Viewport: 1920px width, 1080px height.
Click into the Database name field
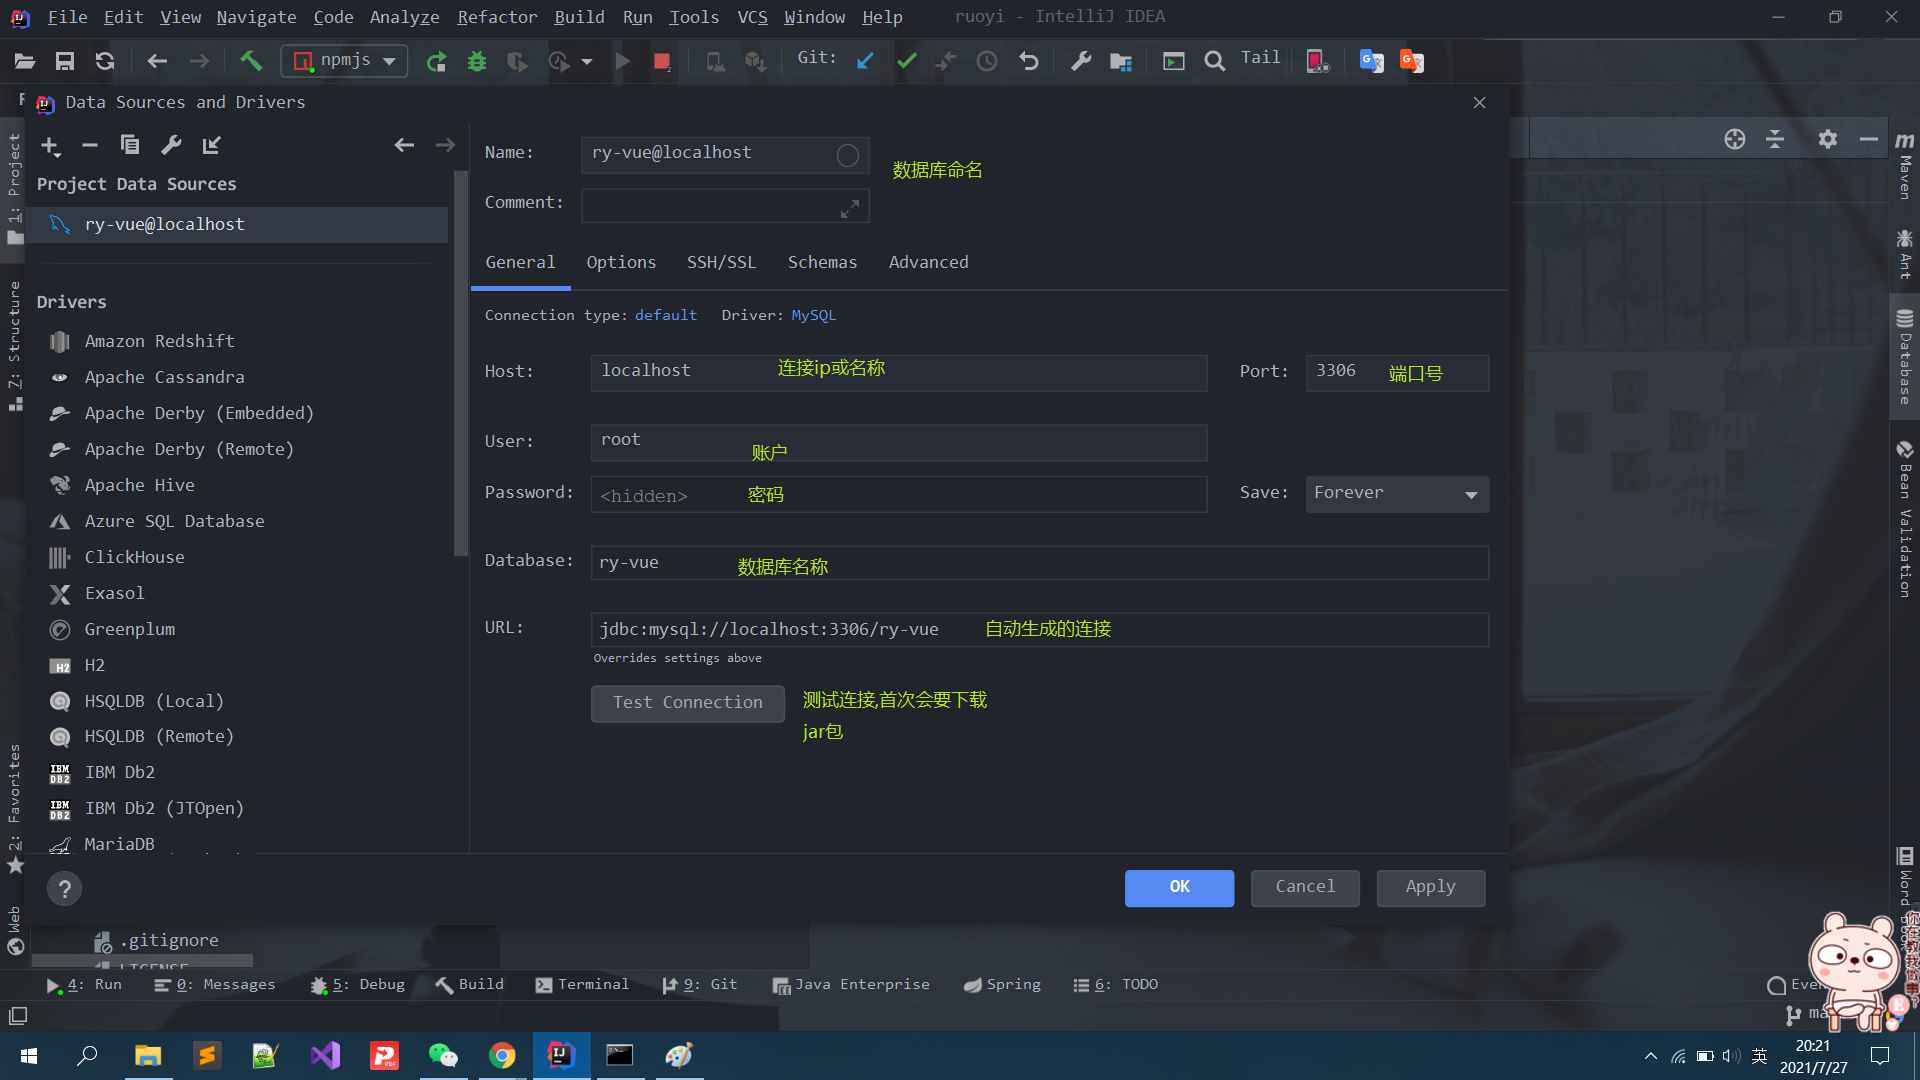tap(1040, 563)
